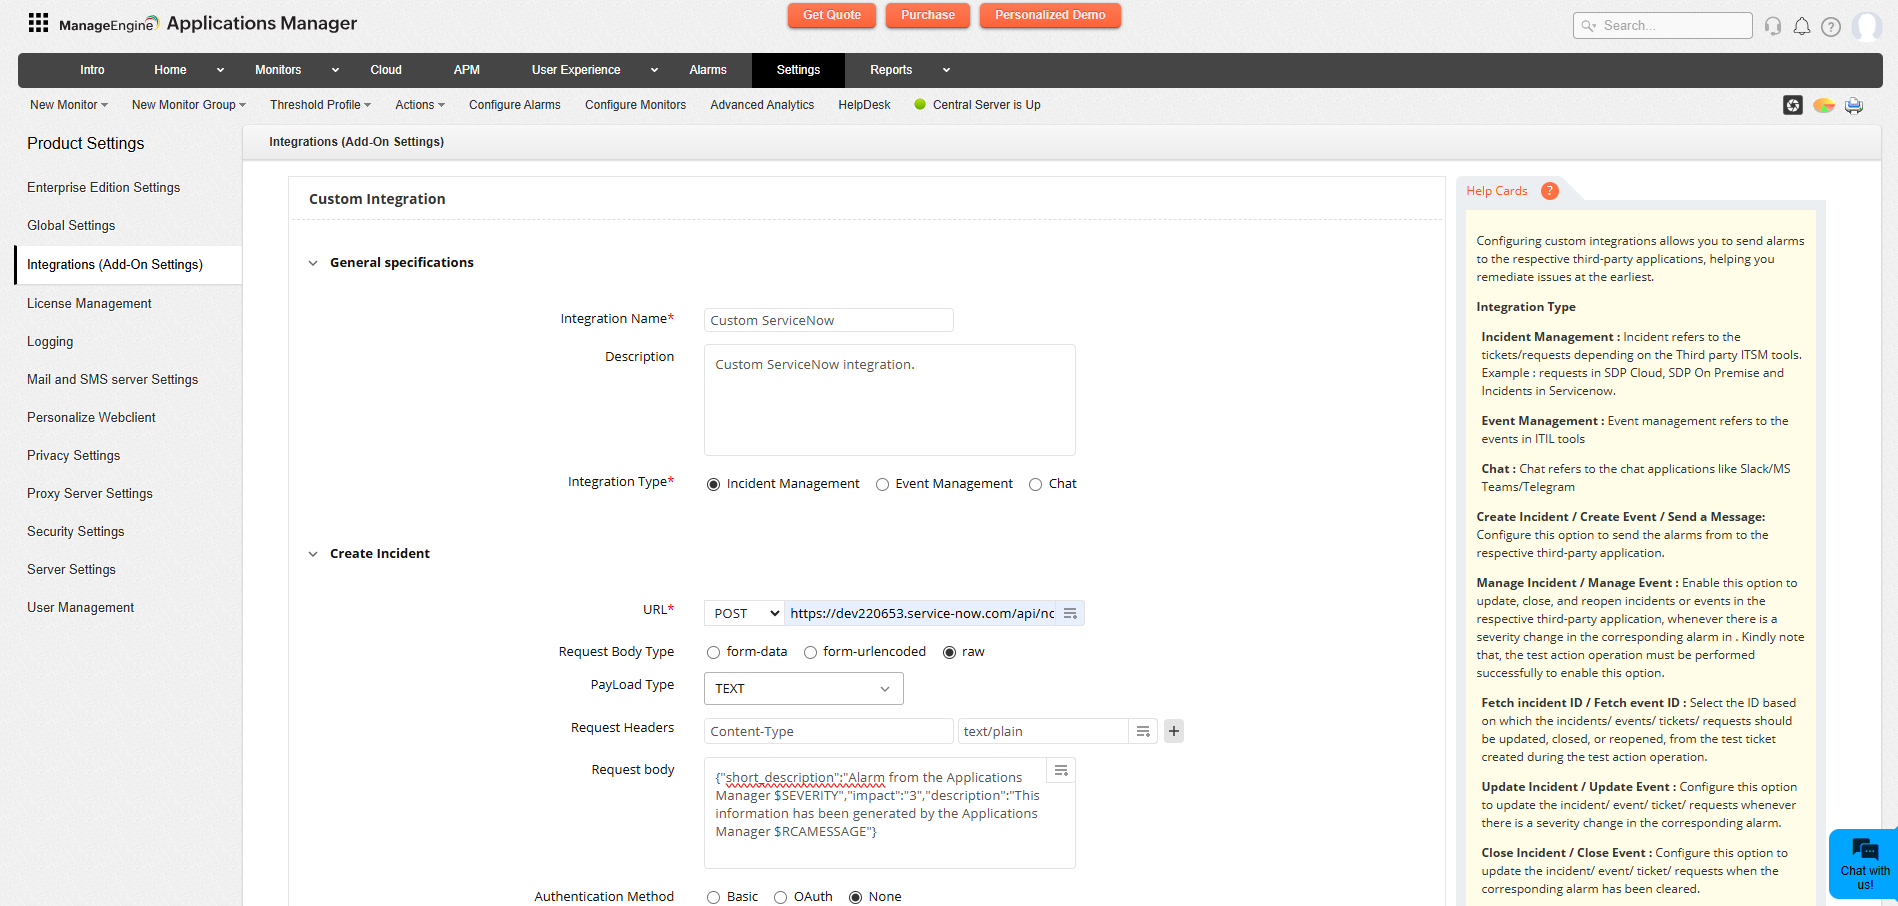Choose form-data request body type
The height and width of the screenshot is (906, 1898).
[713, 652]
